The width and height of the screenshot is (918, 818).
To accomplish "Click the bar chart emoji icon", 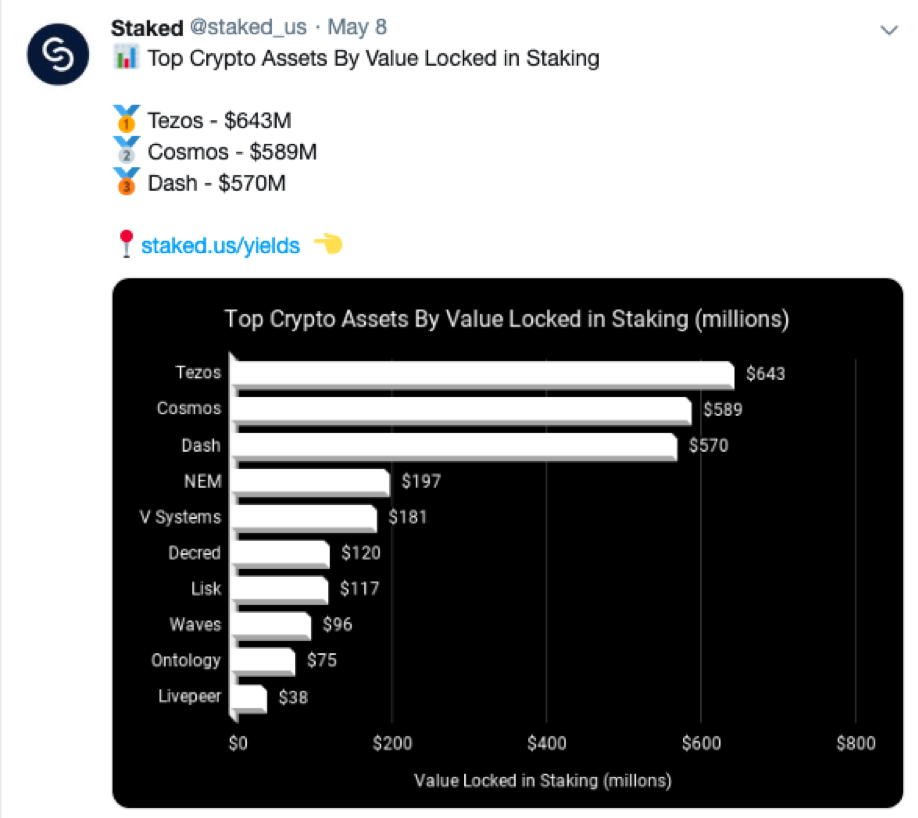I will [126, 58].
